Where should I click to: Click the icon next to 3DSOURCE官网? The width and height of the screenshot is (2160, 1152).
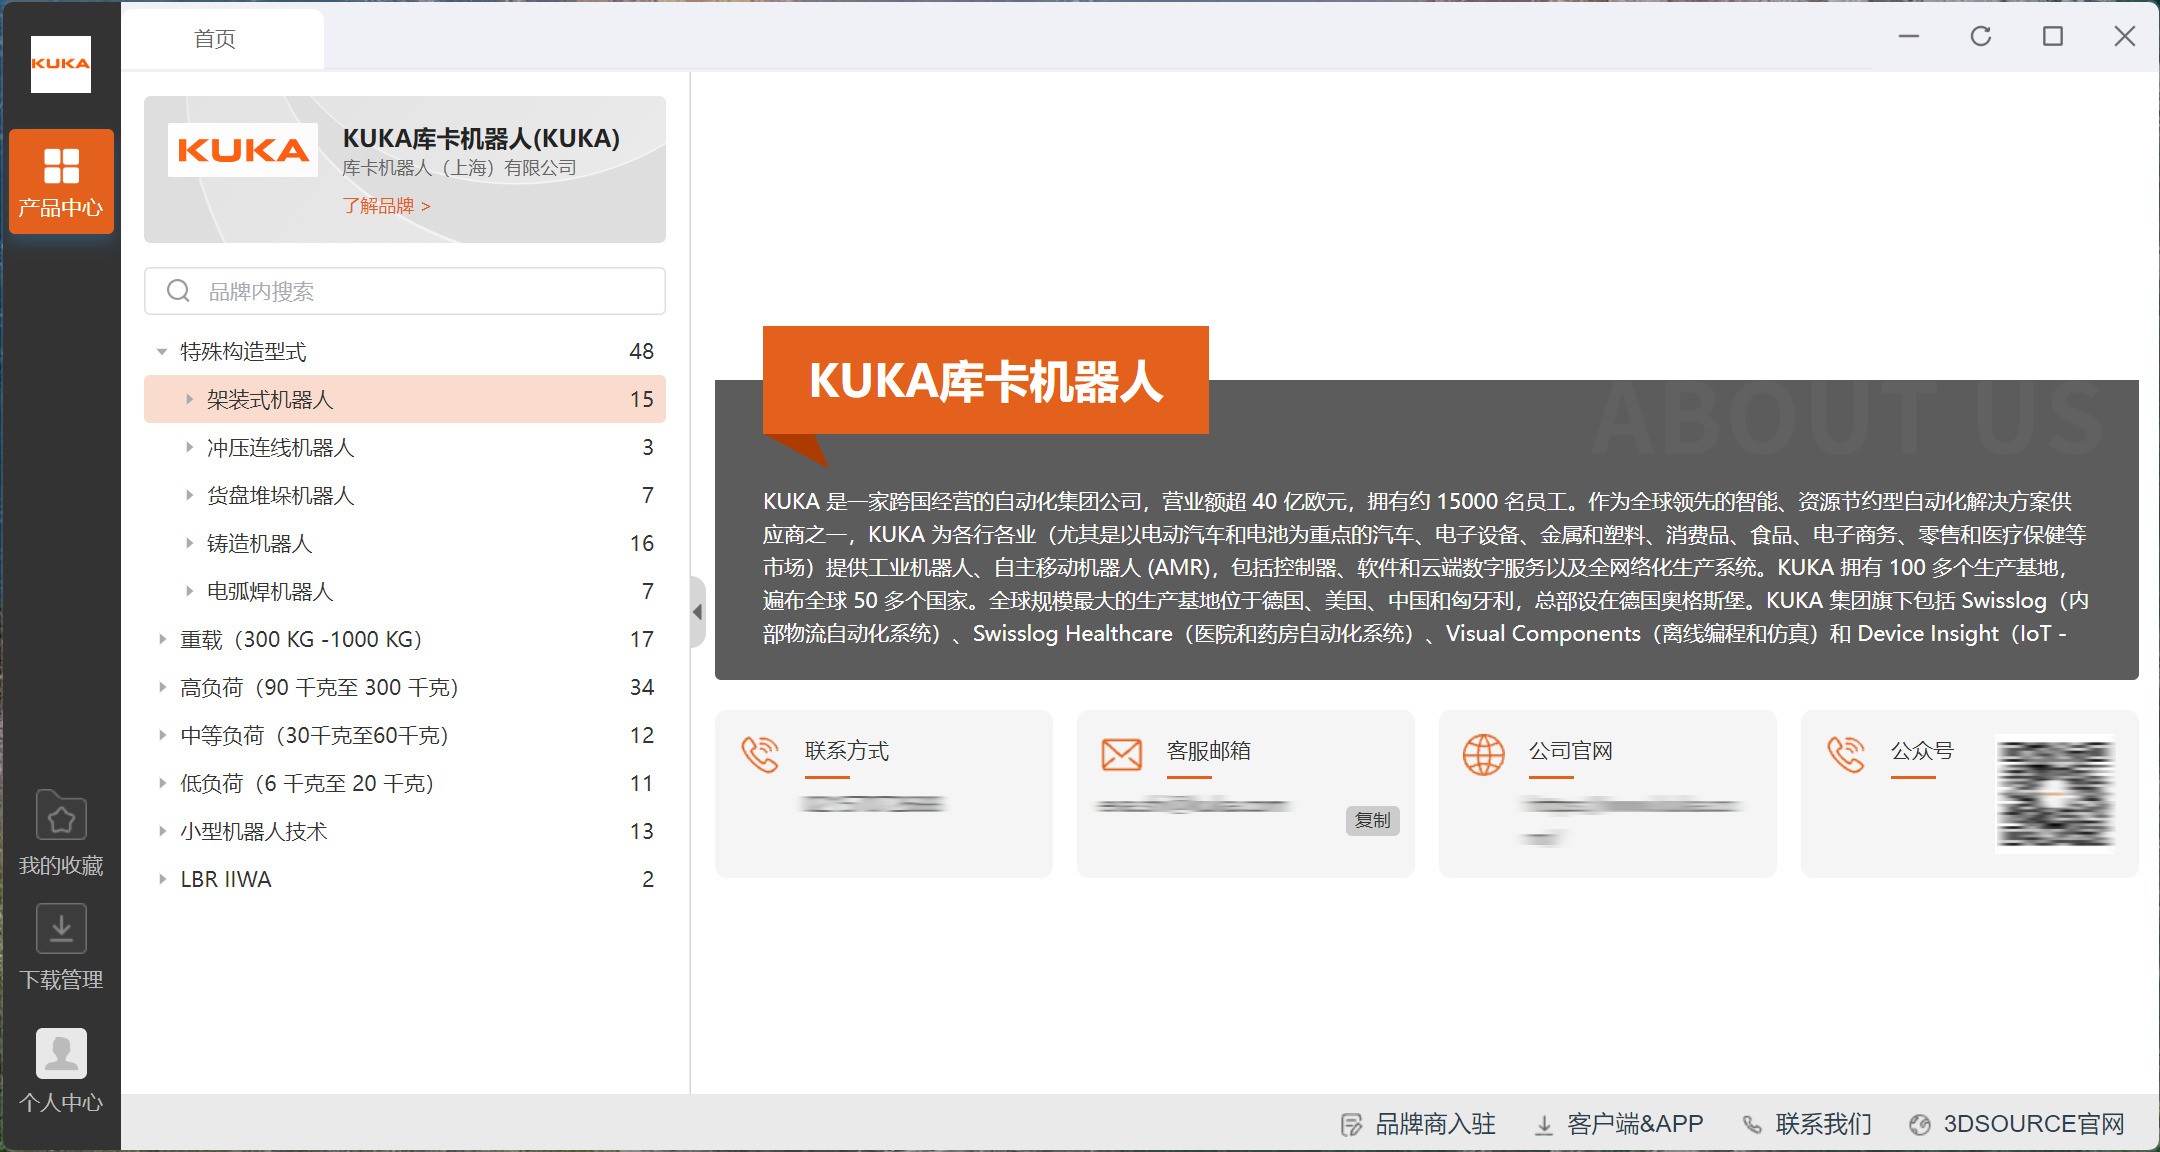[x=1919, y=1125]
